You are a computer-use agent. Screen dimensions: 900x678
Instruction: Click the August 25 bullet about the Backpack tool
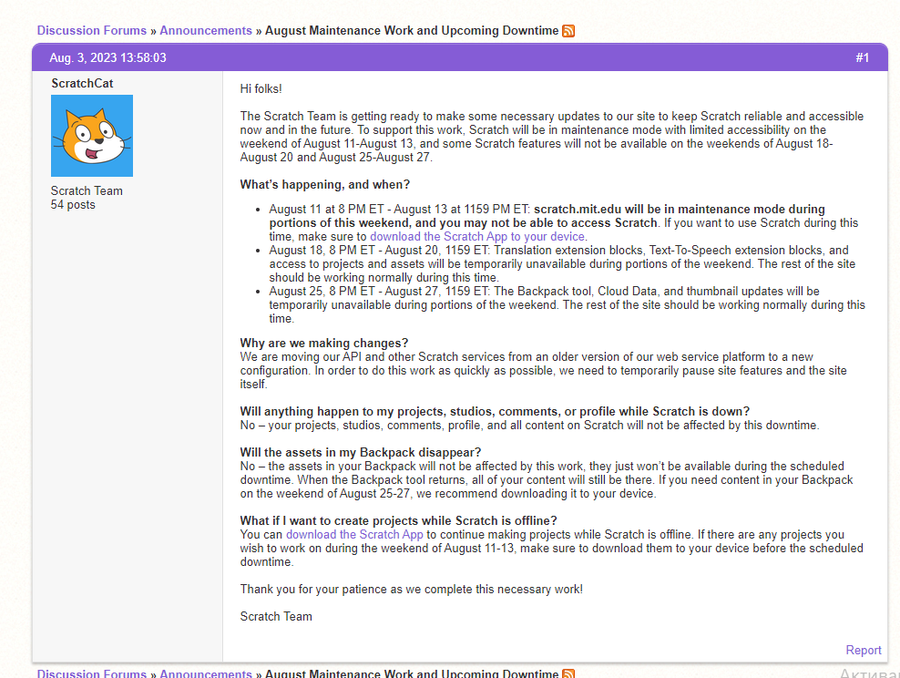coord(567,305)
